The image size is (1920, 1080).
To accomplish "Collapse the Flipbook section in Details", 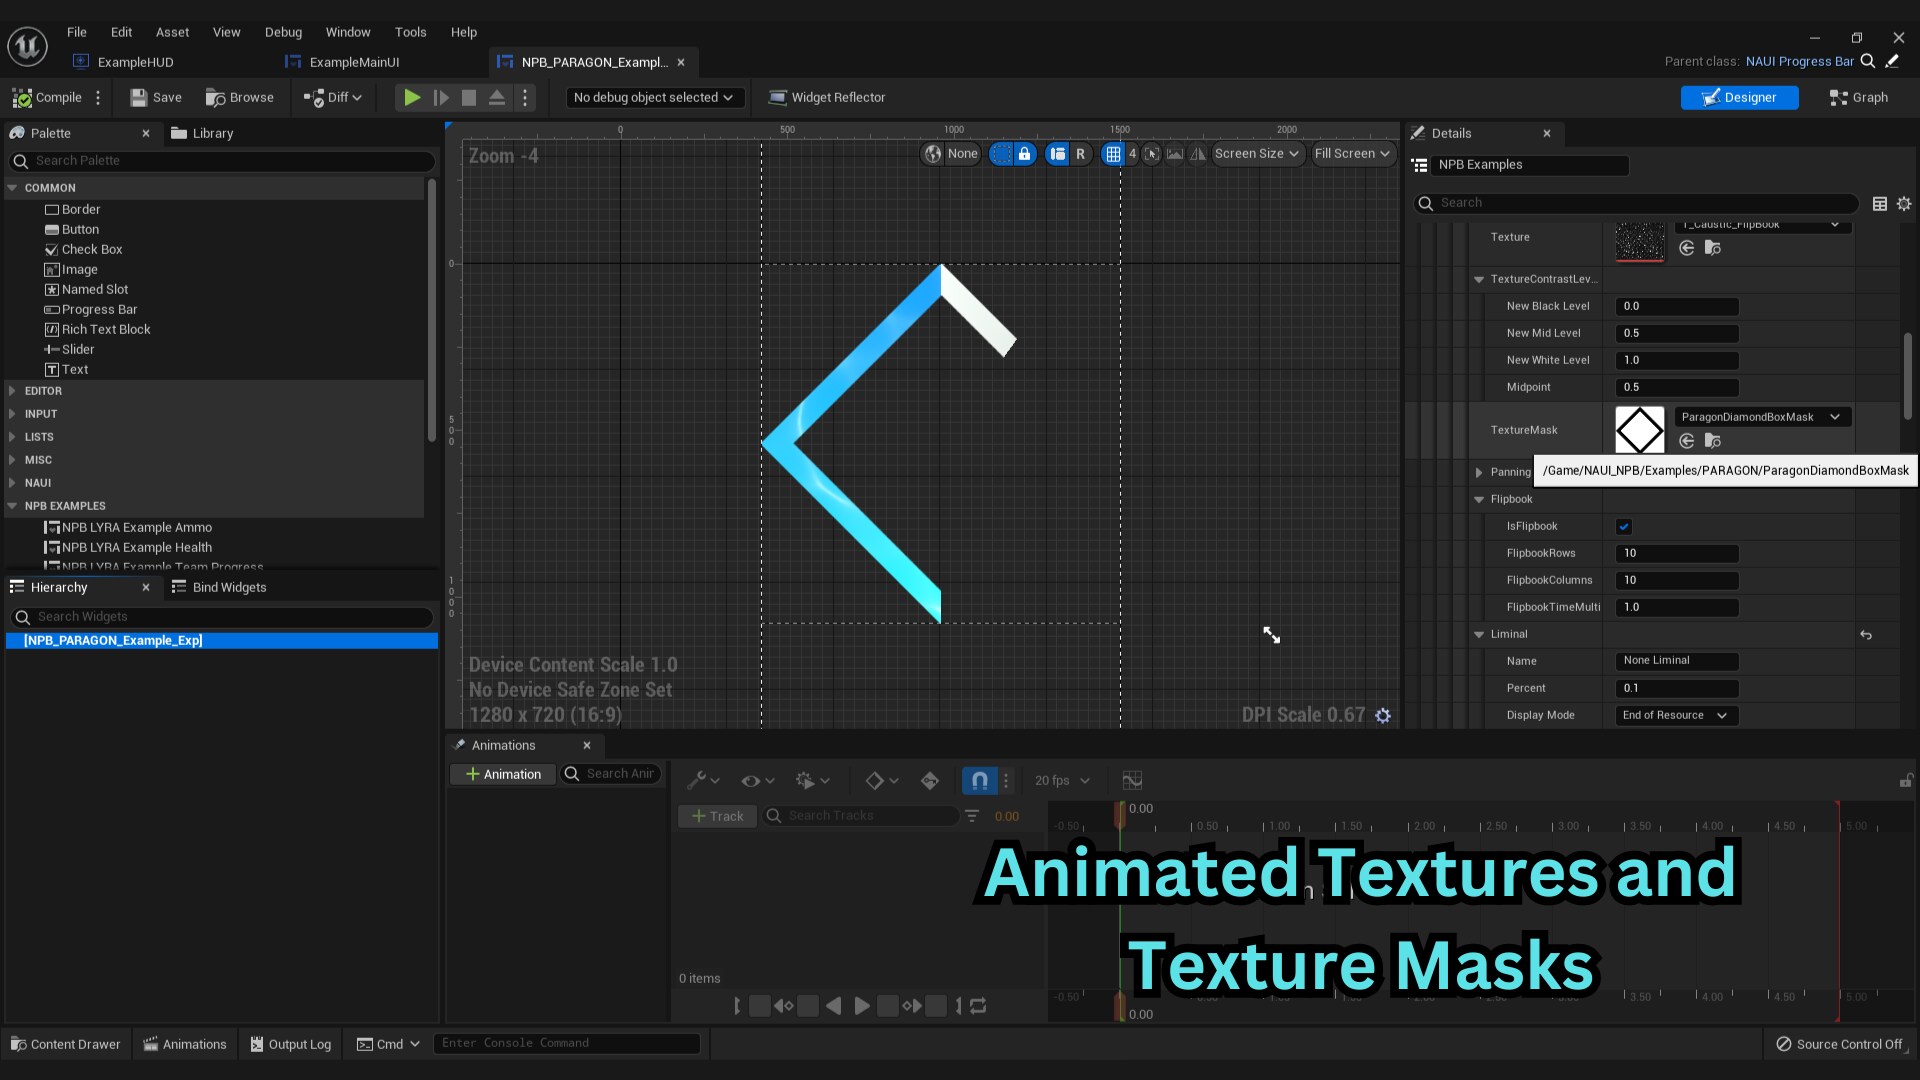I will point(1479,499).
